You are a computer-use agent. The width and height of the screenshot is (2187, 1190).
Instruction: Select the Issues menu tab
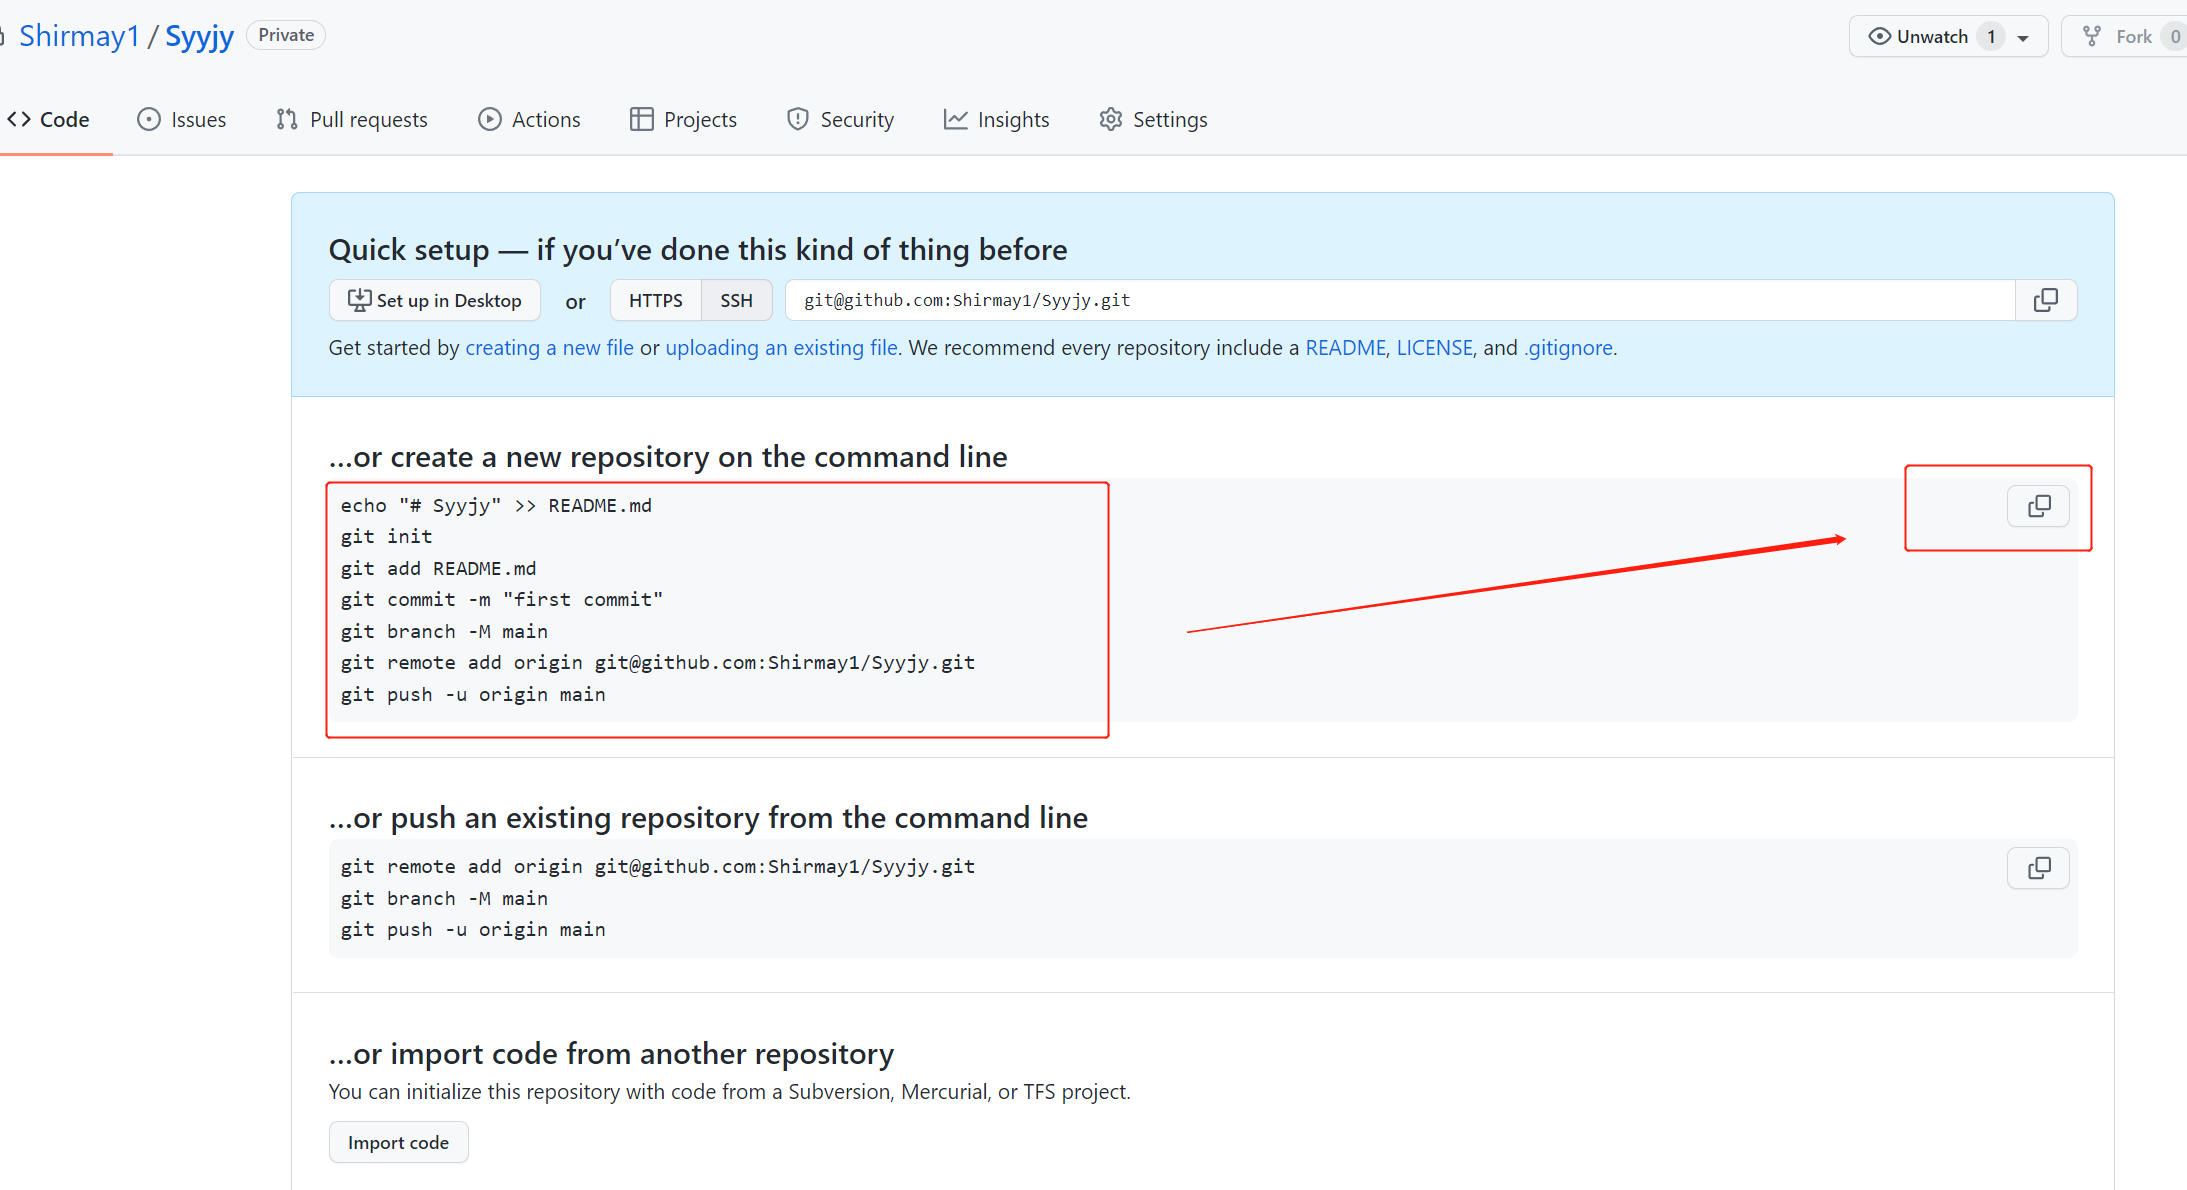click(x=182, y=119)
